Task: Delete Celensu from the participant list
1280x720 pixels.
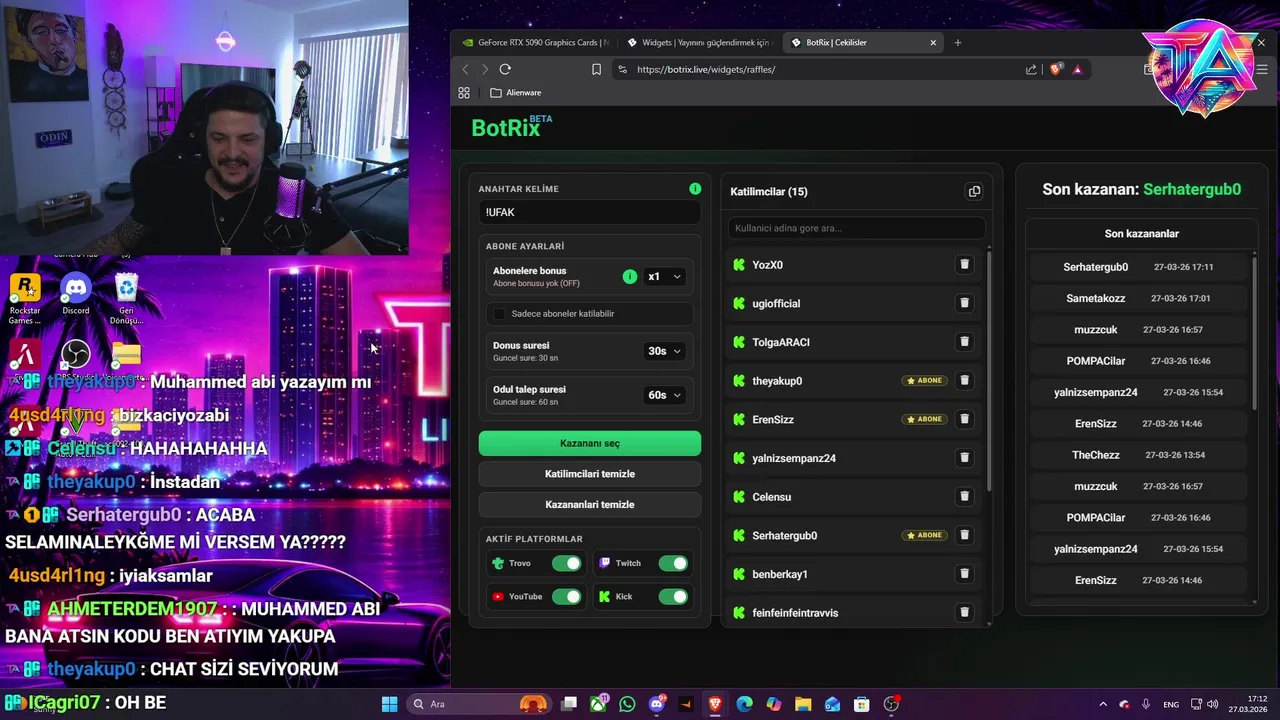Action: [964, 497]
